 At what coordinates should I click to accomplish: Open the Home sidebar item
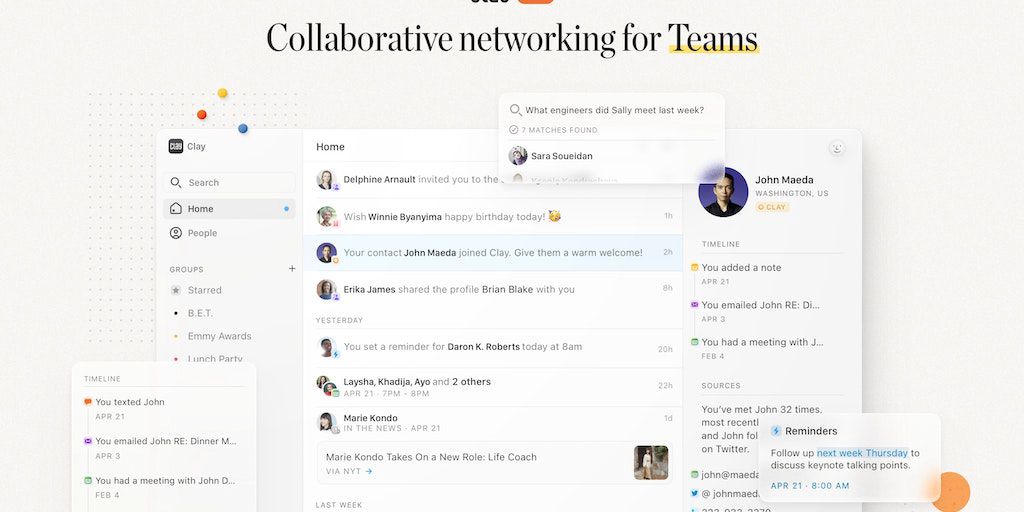(x=229, y=209)
